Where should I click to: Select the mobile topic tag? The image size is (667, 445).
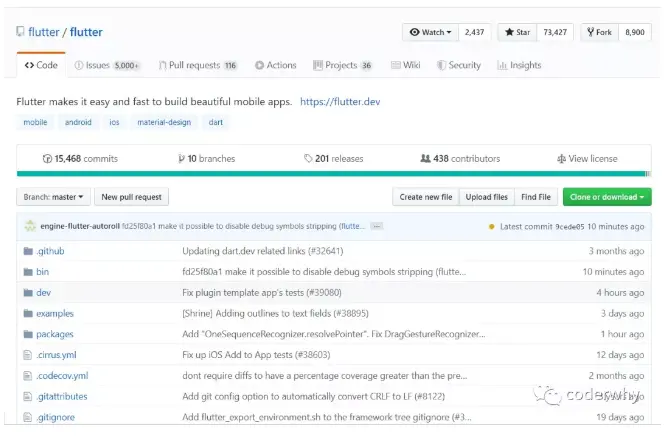click(x=35, y=122)
